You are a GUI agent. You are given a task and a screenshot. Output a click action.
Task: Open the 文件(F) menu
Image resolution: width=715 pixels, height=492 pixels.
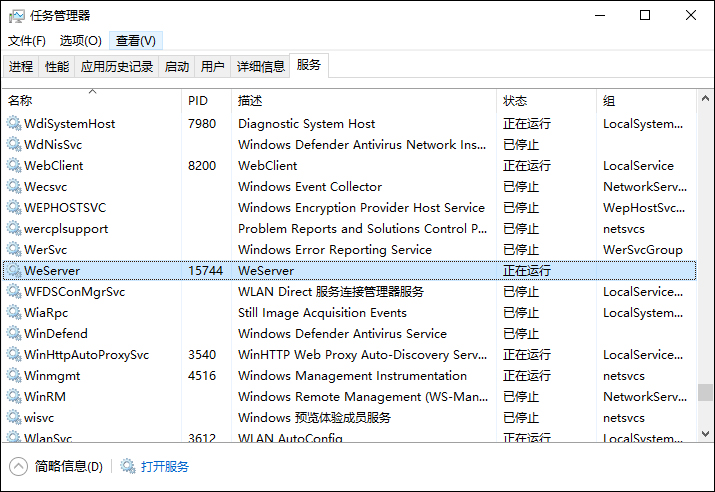point(26,41)
